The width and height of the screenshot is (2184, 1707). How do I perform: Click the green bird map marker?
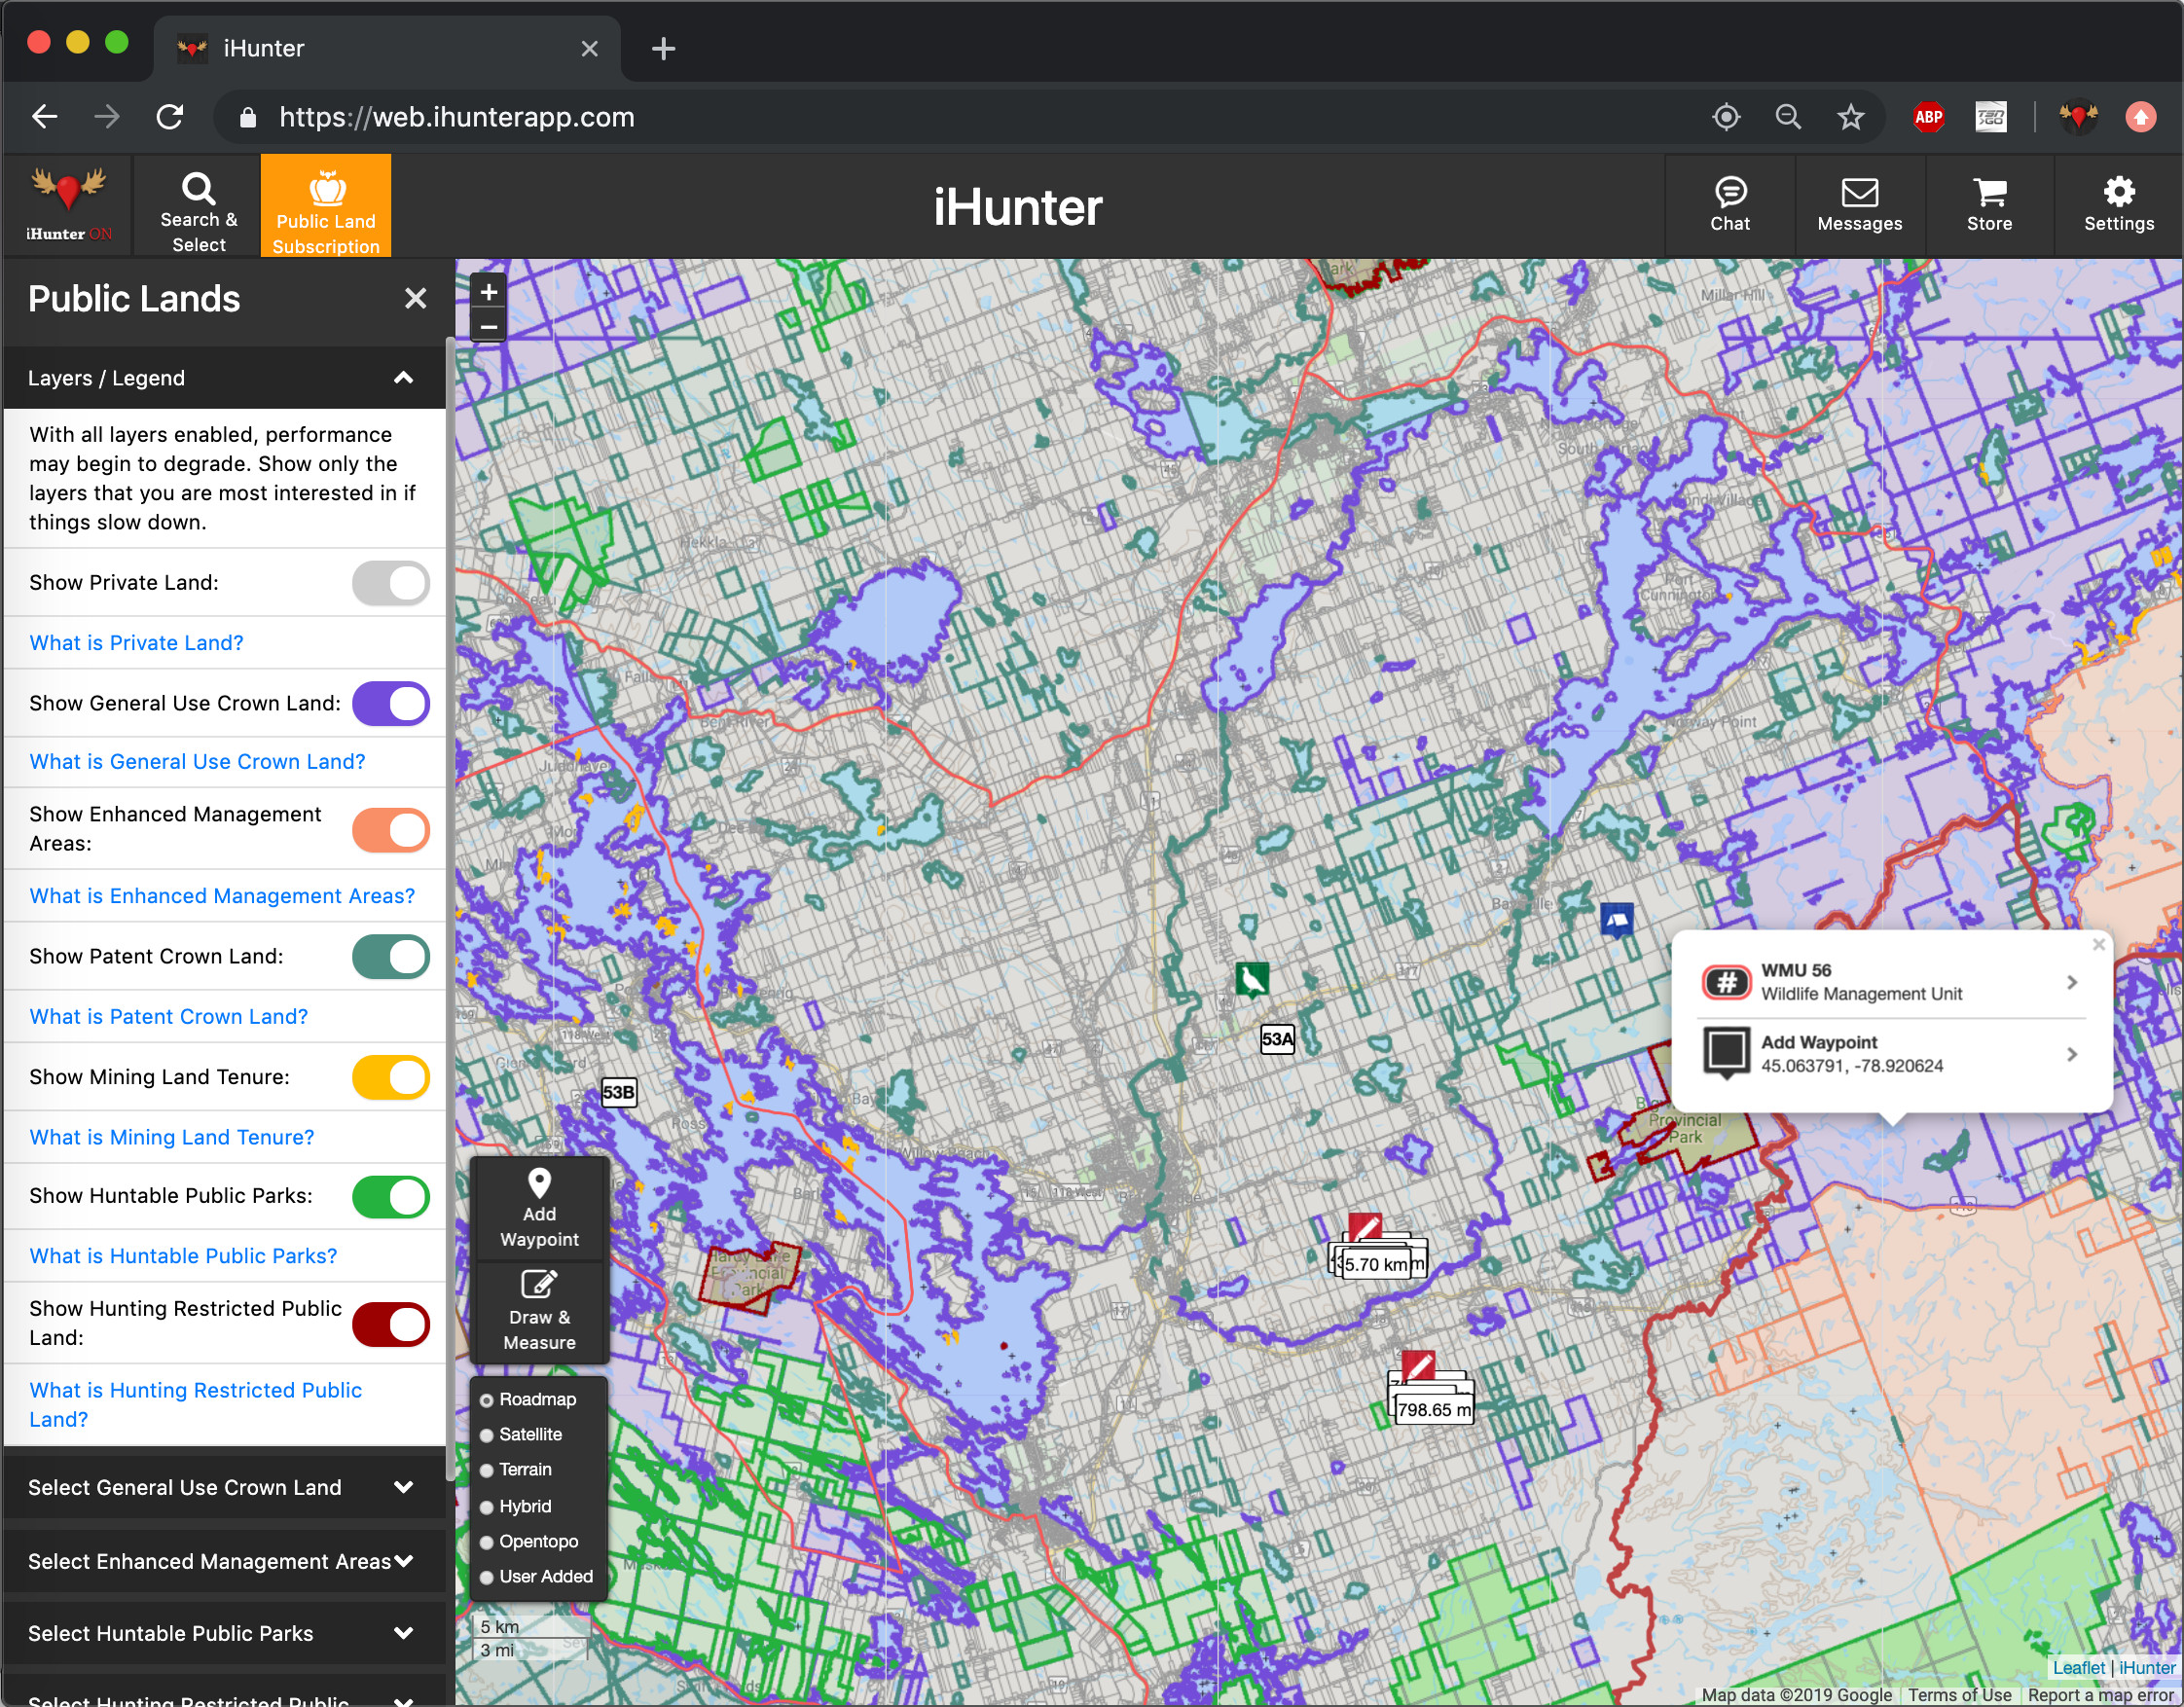click(x=1251, y=979)
